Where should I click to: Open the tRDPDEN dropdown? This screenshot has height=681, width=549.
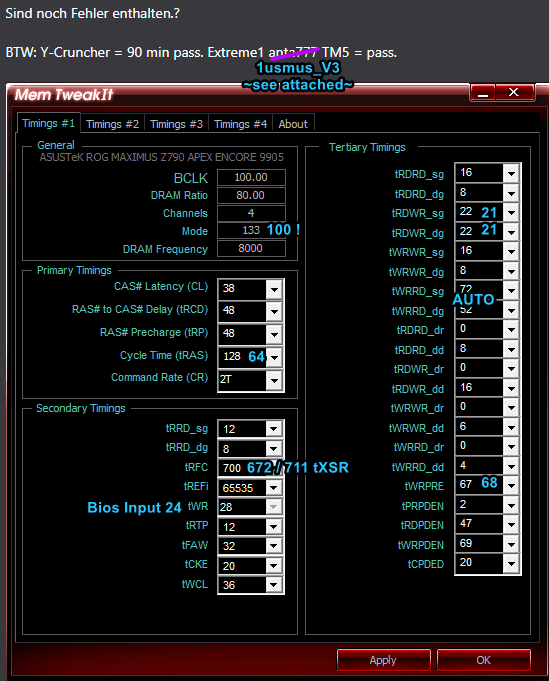[x=511, y=525]
